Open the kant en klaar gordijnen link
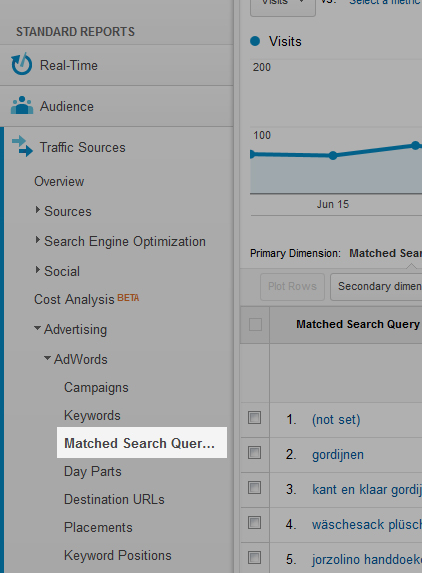Viewport: 422px width, 573px height. (367, 489)
